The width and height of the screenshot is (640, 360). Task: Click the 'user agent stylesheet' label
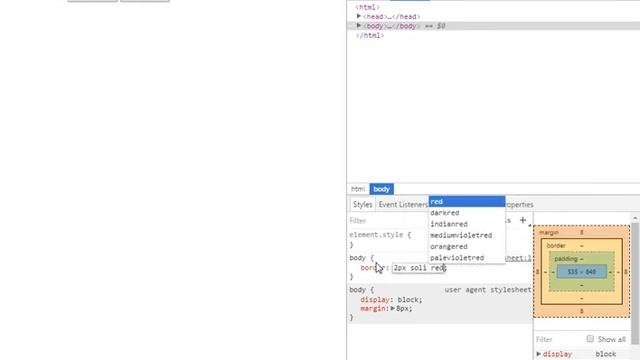(488, 289)
